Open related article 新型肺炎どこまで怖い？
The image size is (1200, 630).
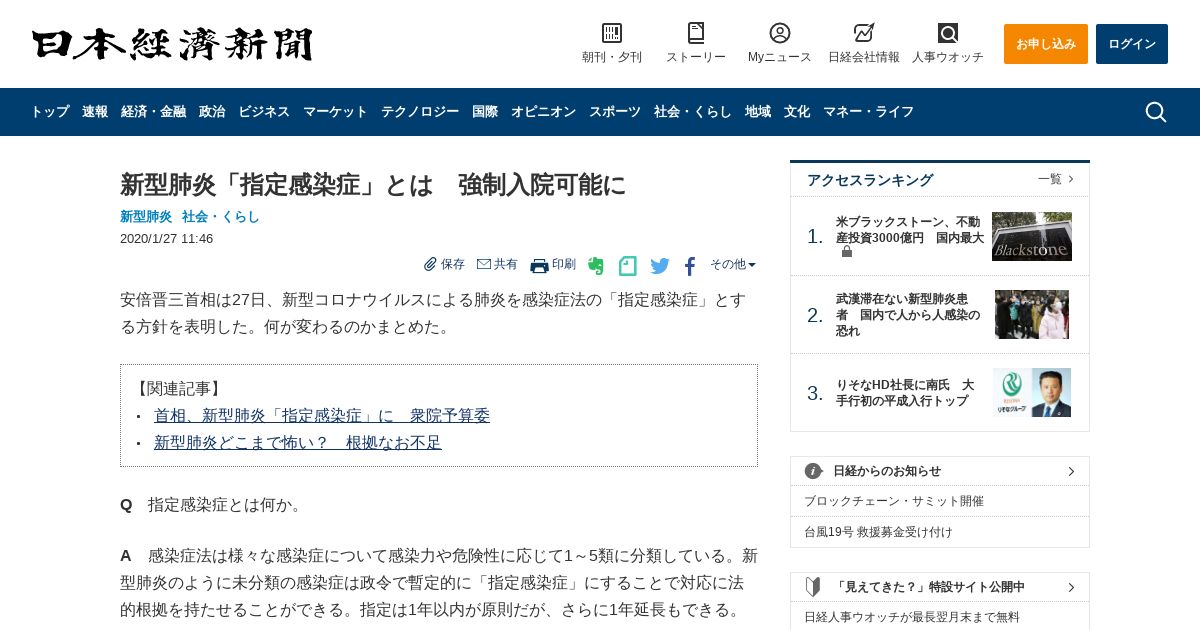(x=298, y=443)
